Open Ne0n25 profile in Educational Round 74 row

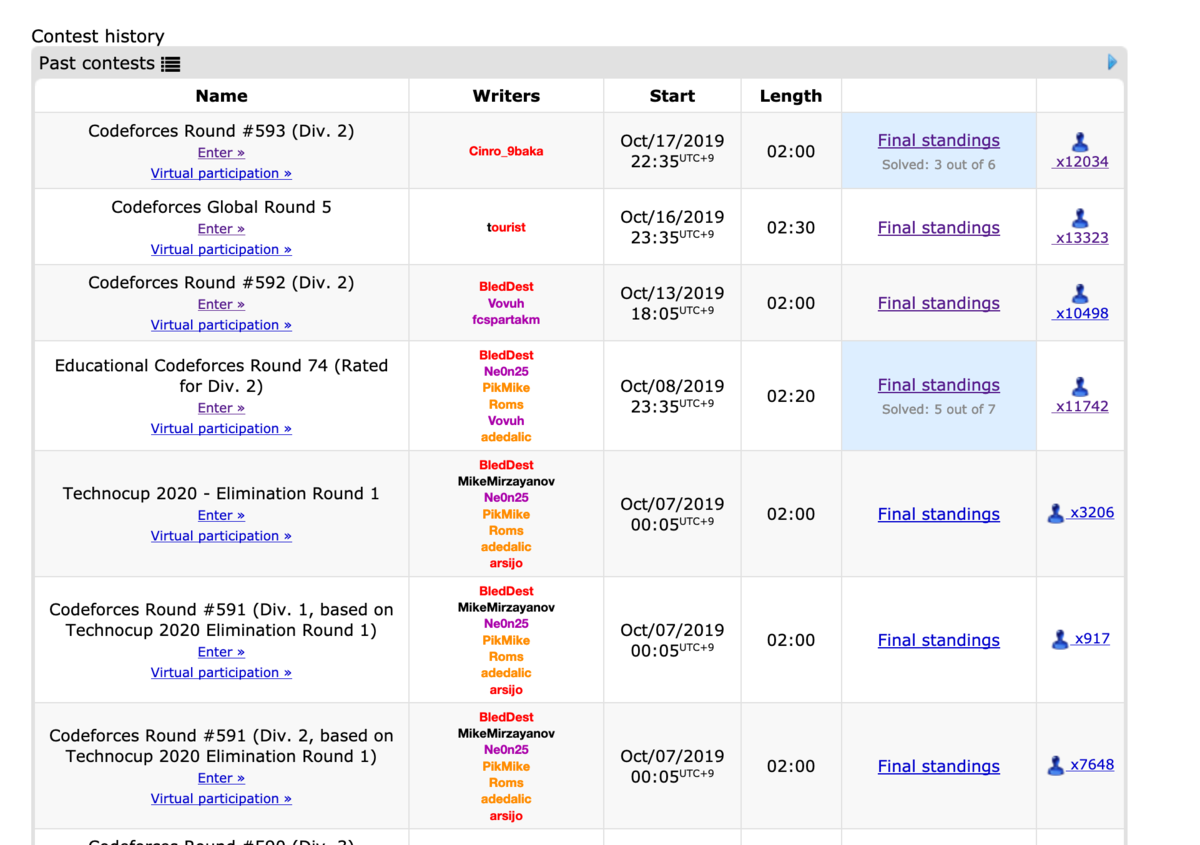[506, 372]
